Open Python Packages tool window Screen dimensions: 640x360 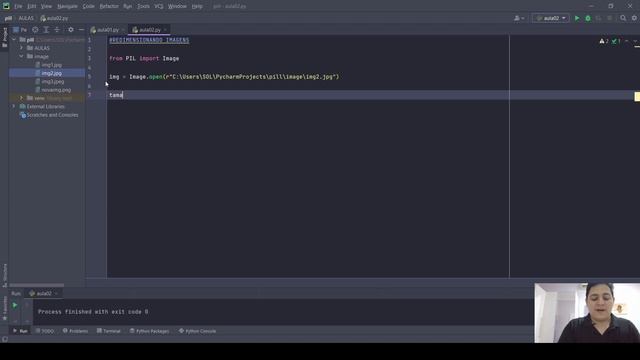149,331
